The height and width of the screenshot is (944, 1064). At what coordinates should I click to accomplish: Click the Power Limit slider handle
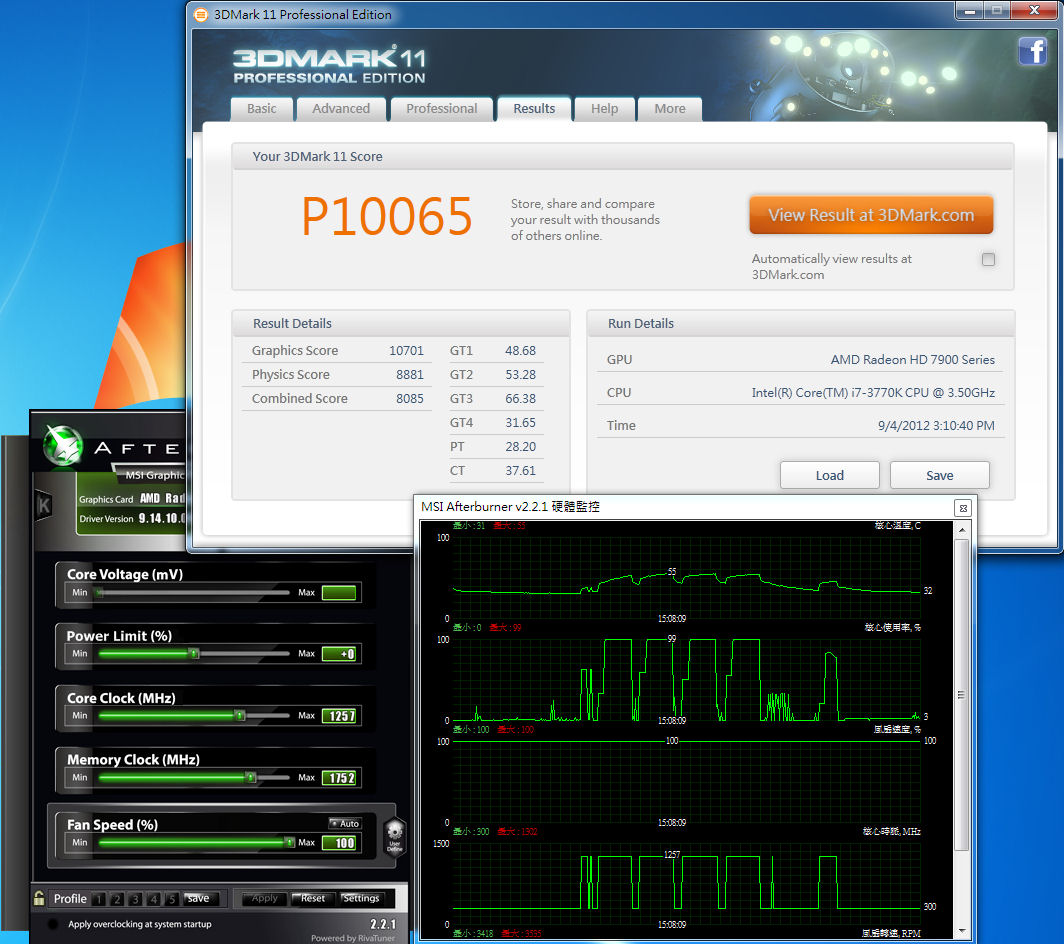pyautogui.click(x=194, y=654)
